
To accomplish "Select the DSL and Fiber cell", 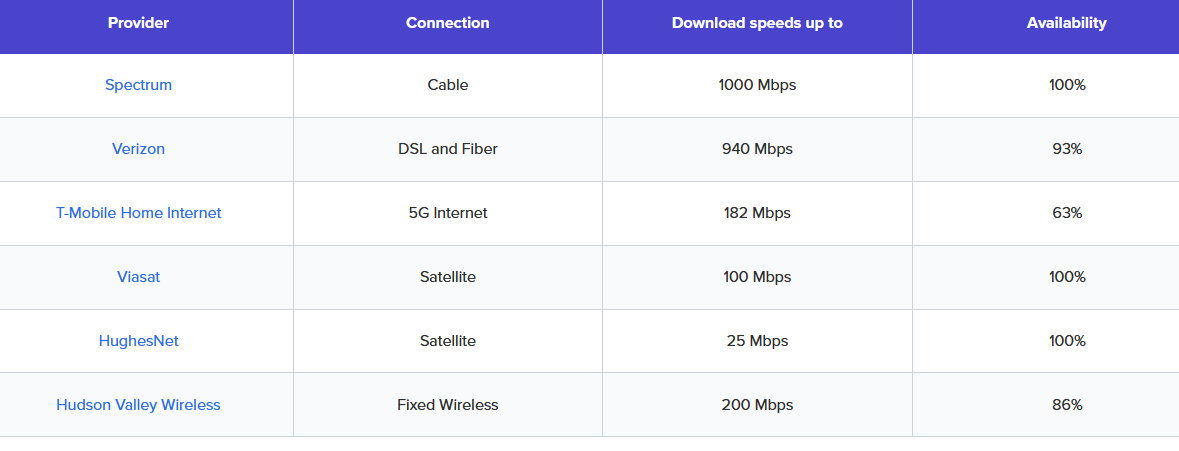I will [447, 149].
